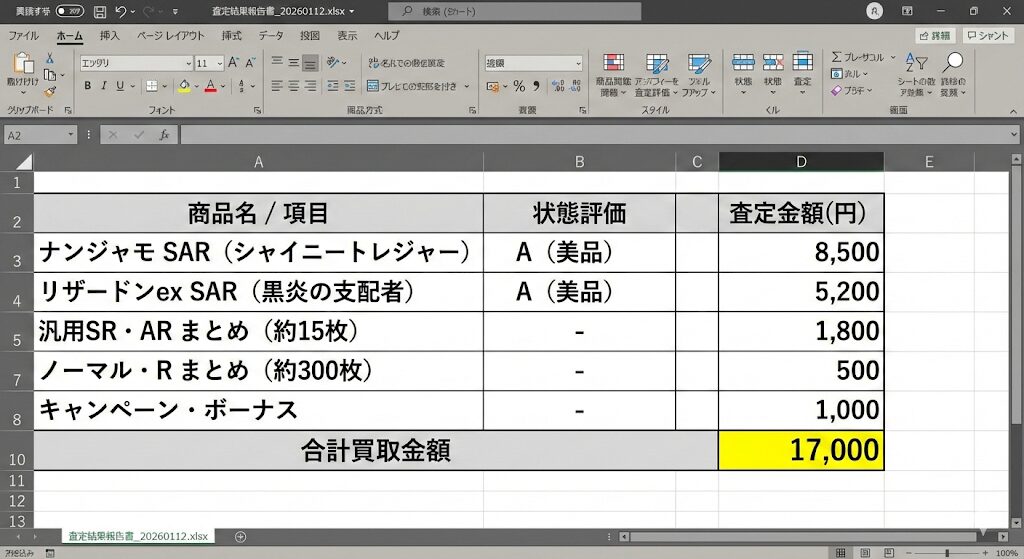Click the Undo arrow icon

point(122,12)
